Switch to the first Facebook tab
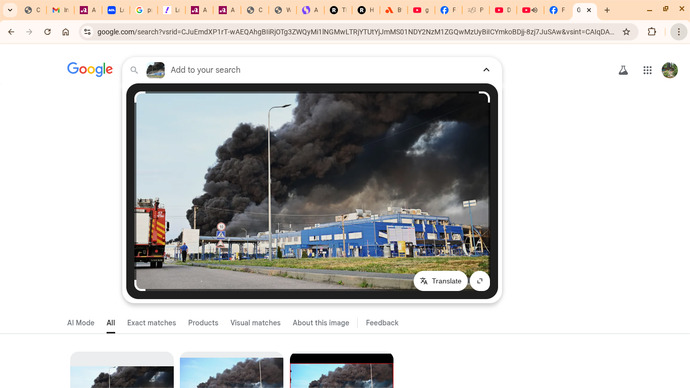690x388 pixels. pyautogui.click(x=448, y=10)
